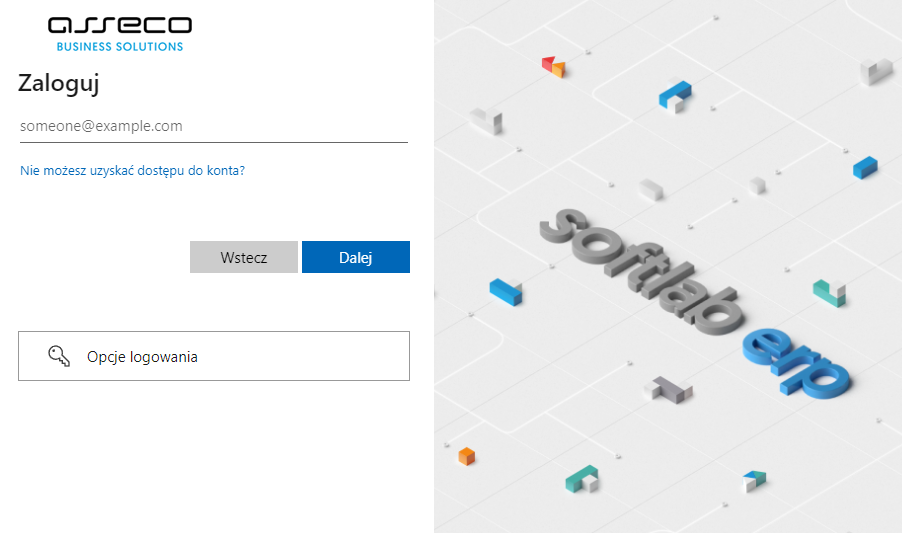Click the Zaloguj heading
The width and height of the screenshot is (902, 533).
pos(58,84)
